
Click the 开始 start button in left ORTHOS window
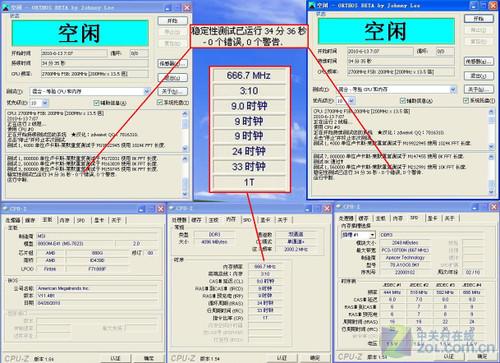pyautogui.click(x=172, y=21)
